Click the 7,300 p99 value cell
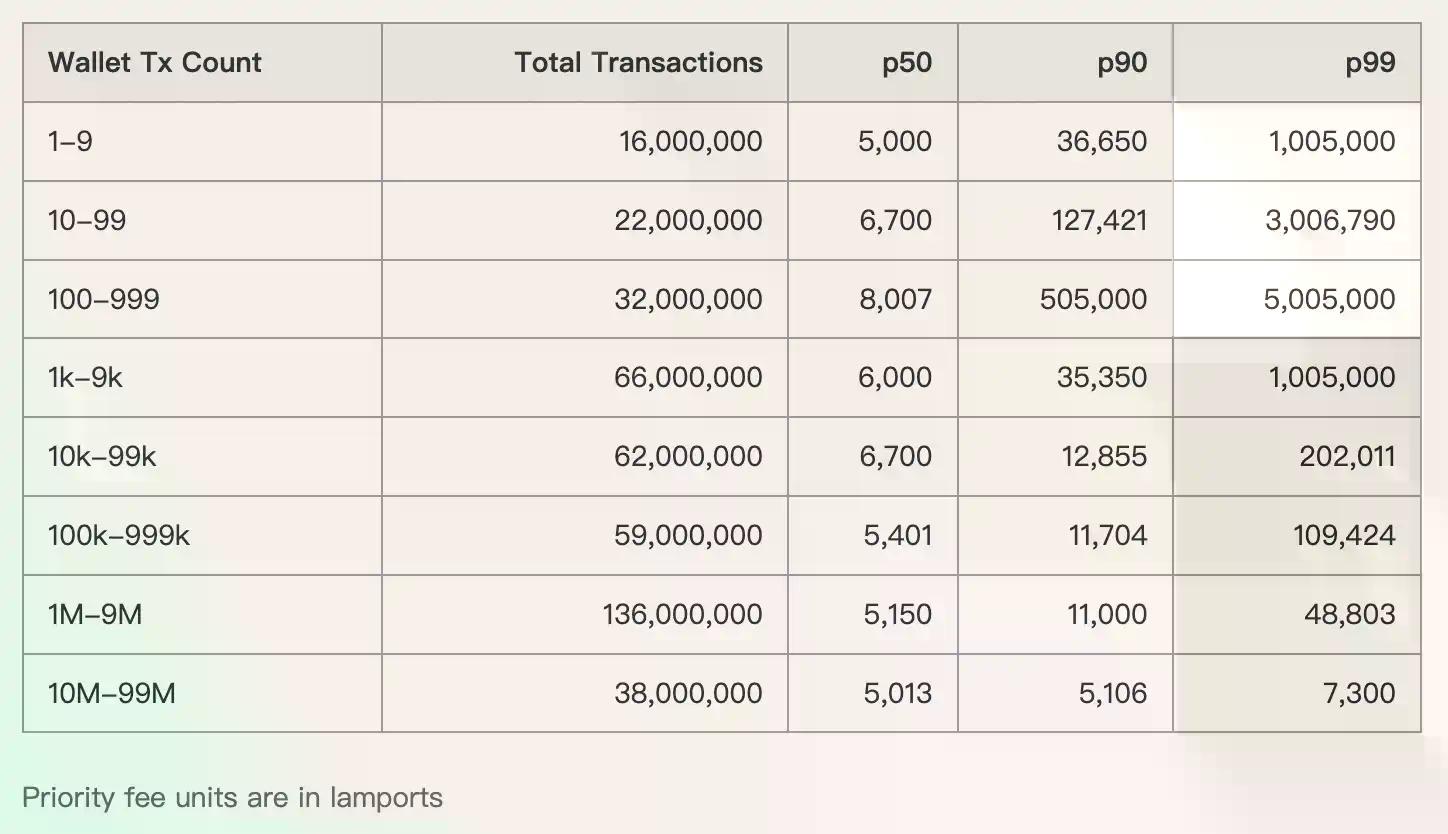 [x=1358, y=693]
